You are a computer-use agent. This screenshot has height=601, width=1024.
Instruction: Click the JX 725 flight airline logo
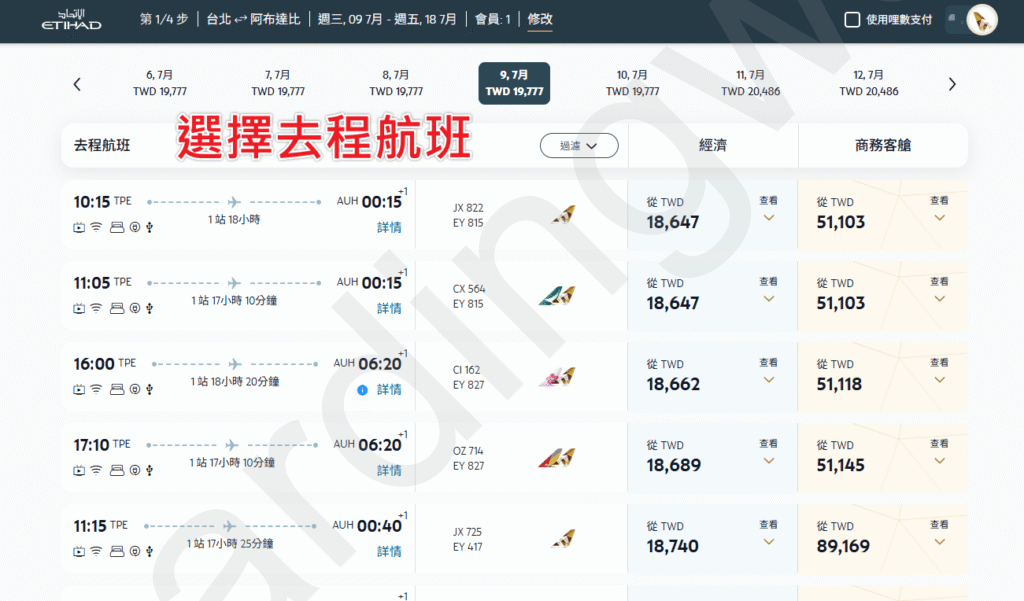pos(563,539)
